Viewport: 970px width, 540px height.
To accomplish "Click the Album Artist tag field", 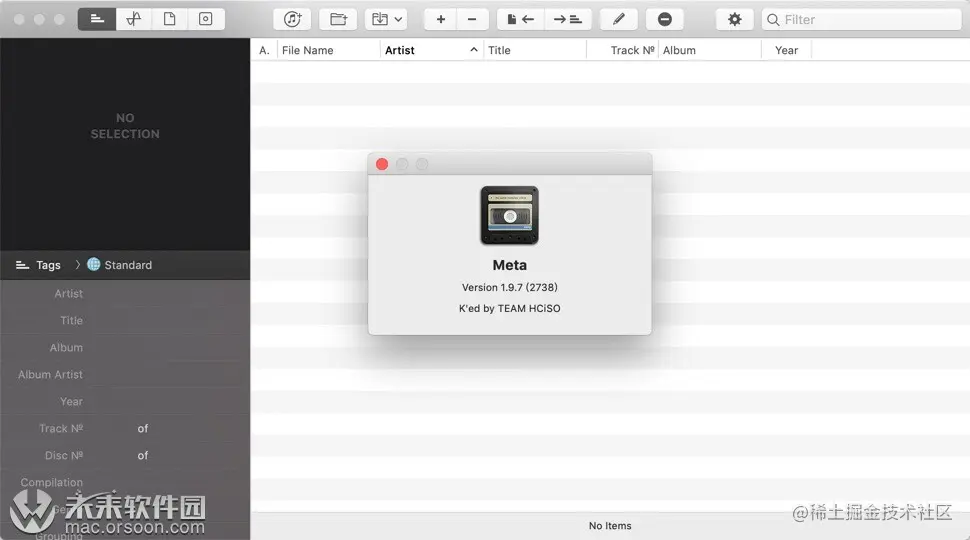I will click(x=167, y=374).
